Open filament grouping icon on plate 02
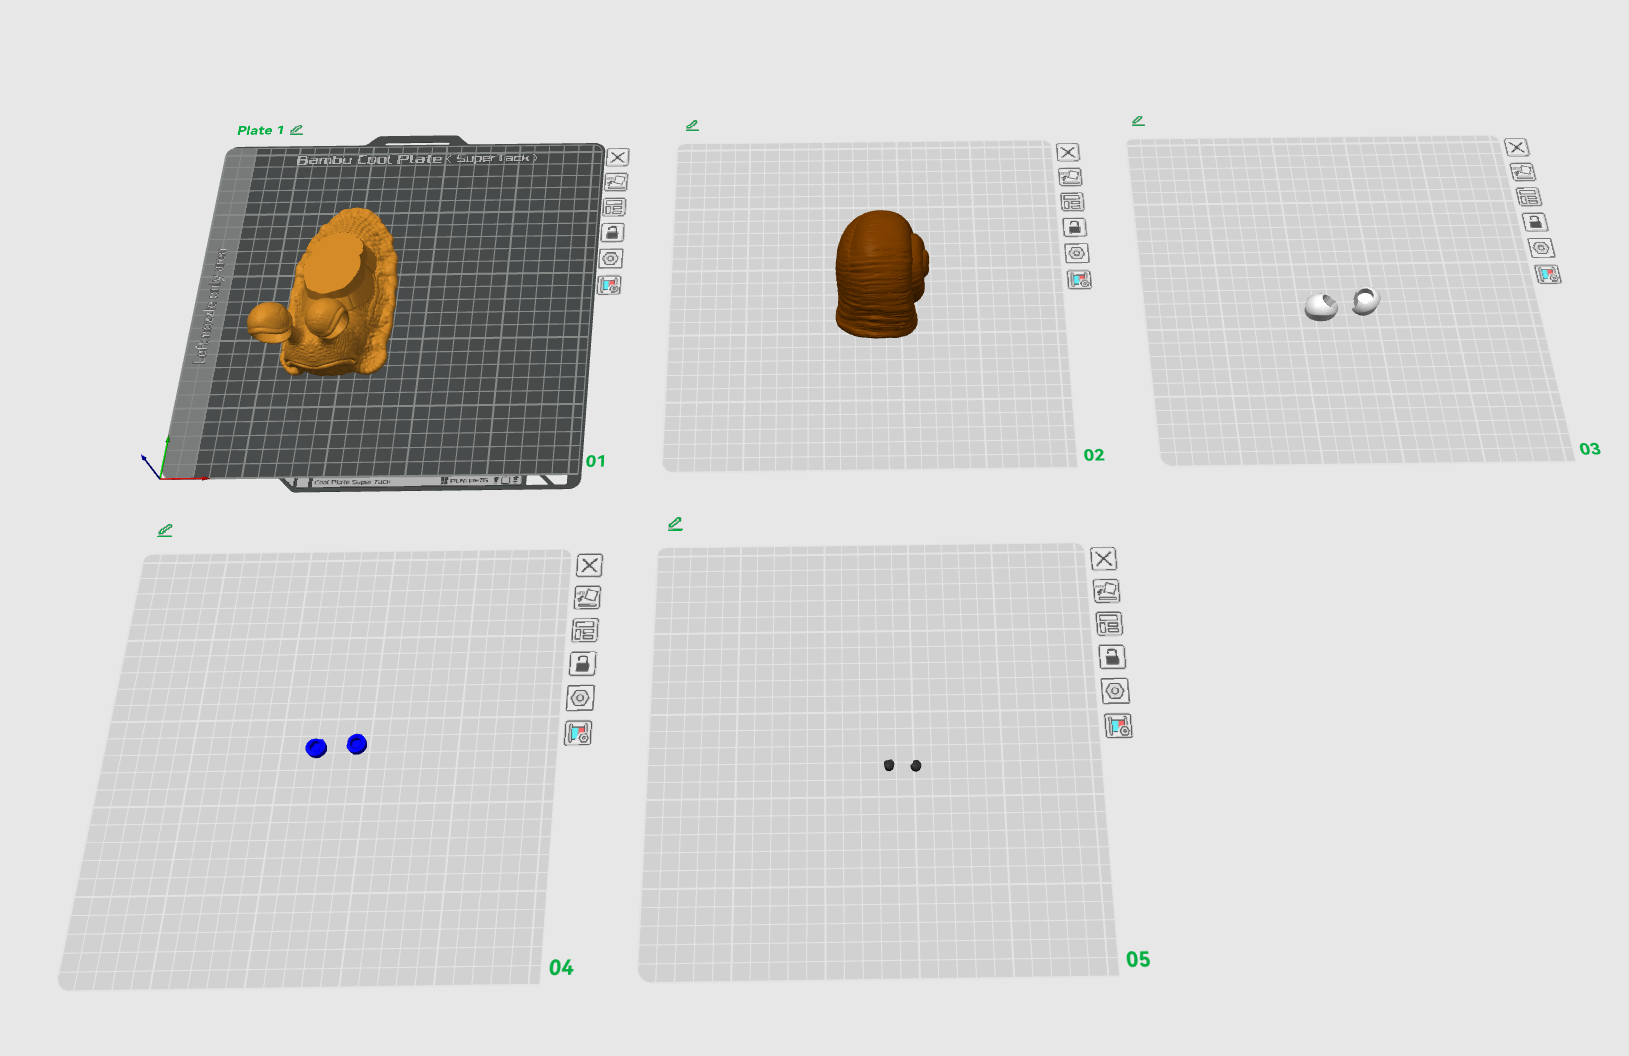Viewport: 1629px width, 1056px height. pos(1079,280)
